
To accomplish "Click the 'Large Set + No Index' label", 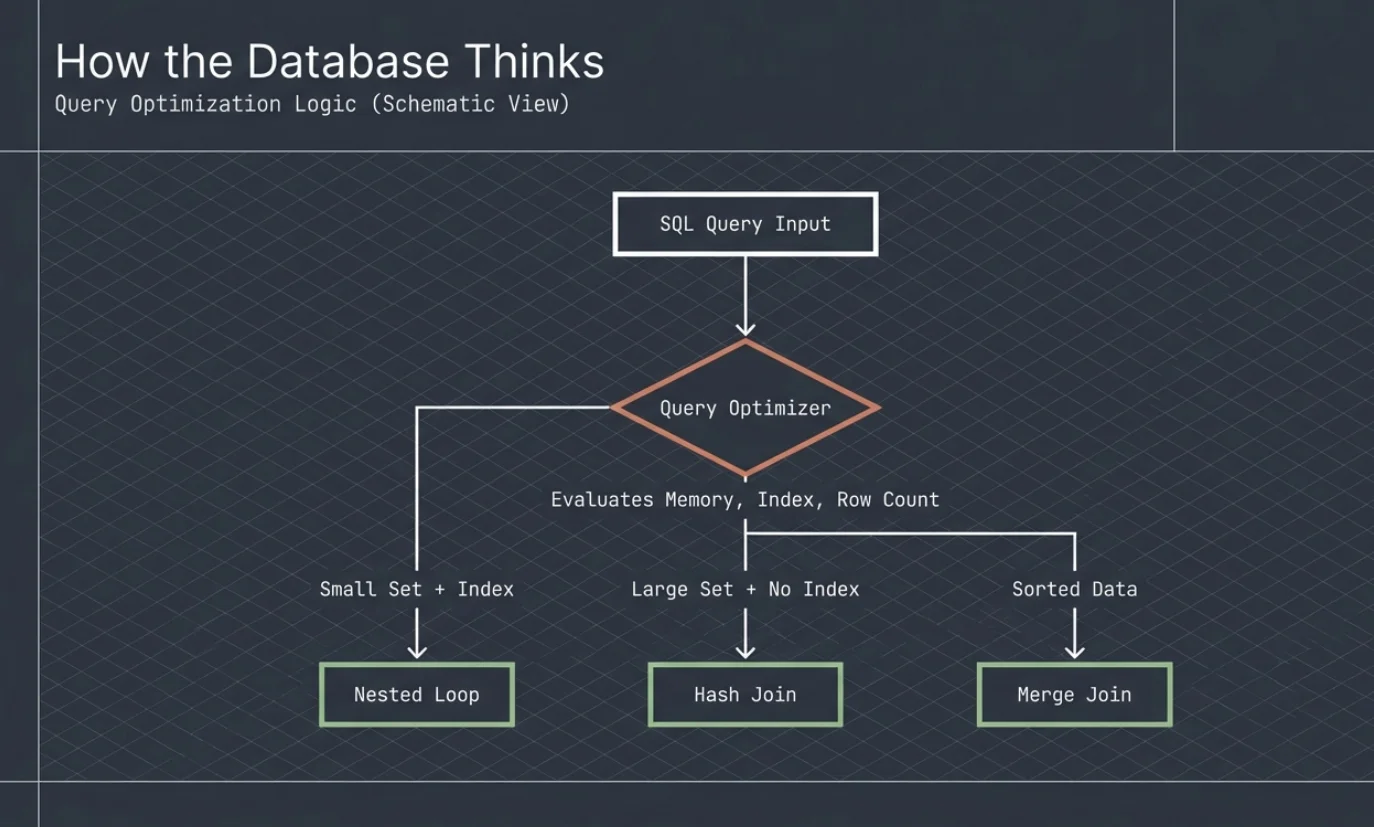I will tap(745, 589).
